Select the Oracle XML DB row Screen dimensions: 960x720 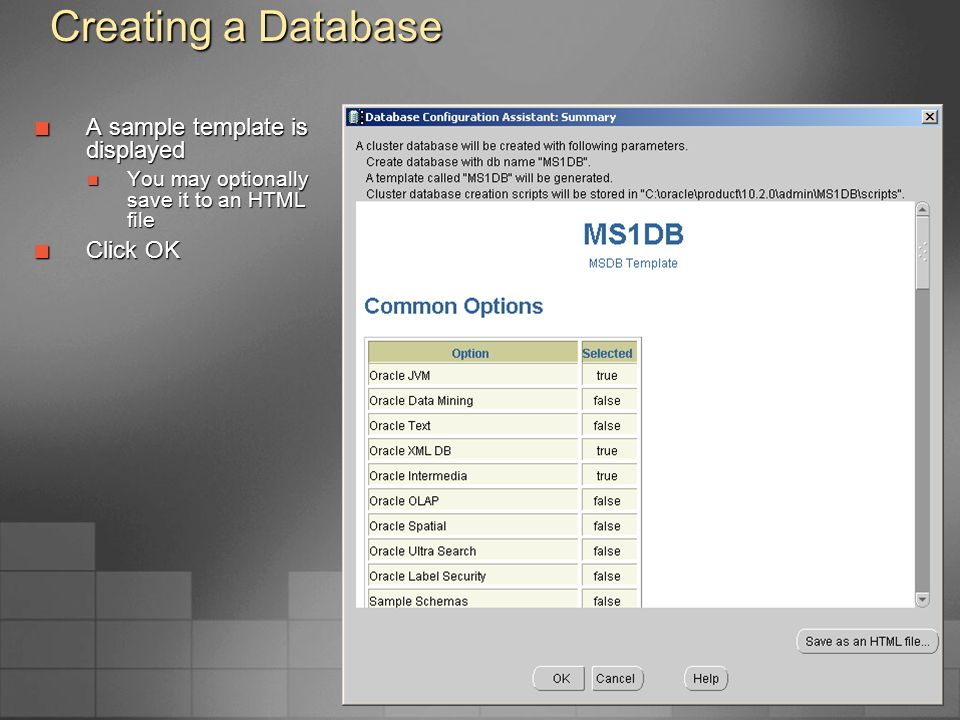click(x=503, y=451)
